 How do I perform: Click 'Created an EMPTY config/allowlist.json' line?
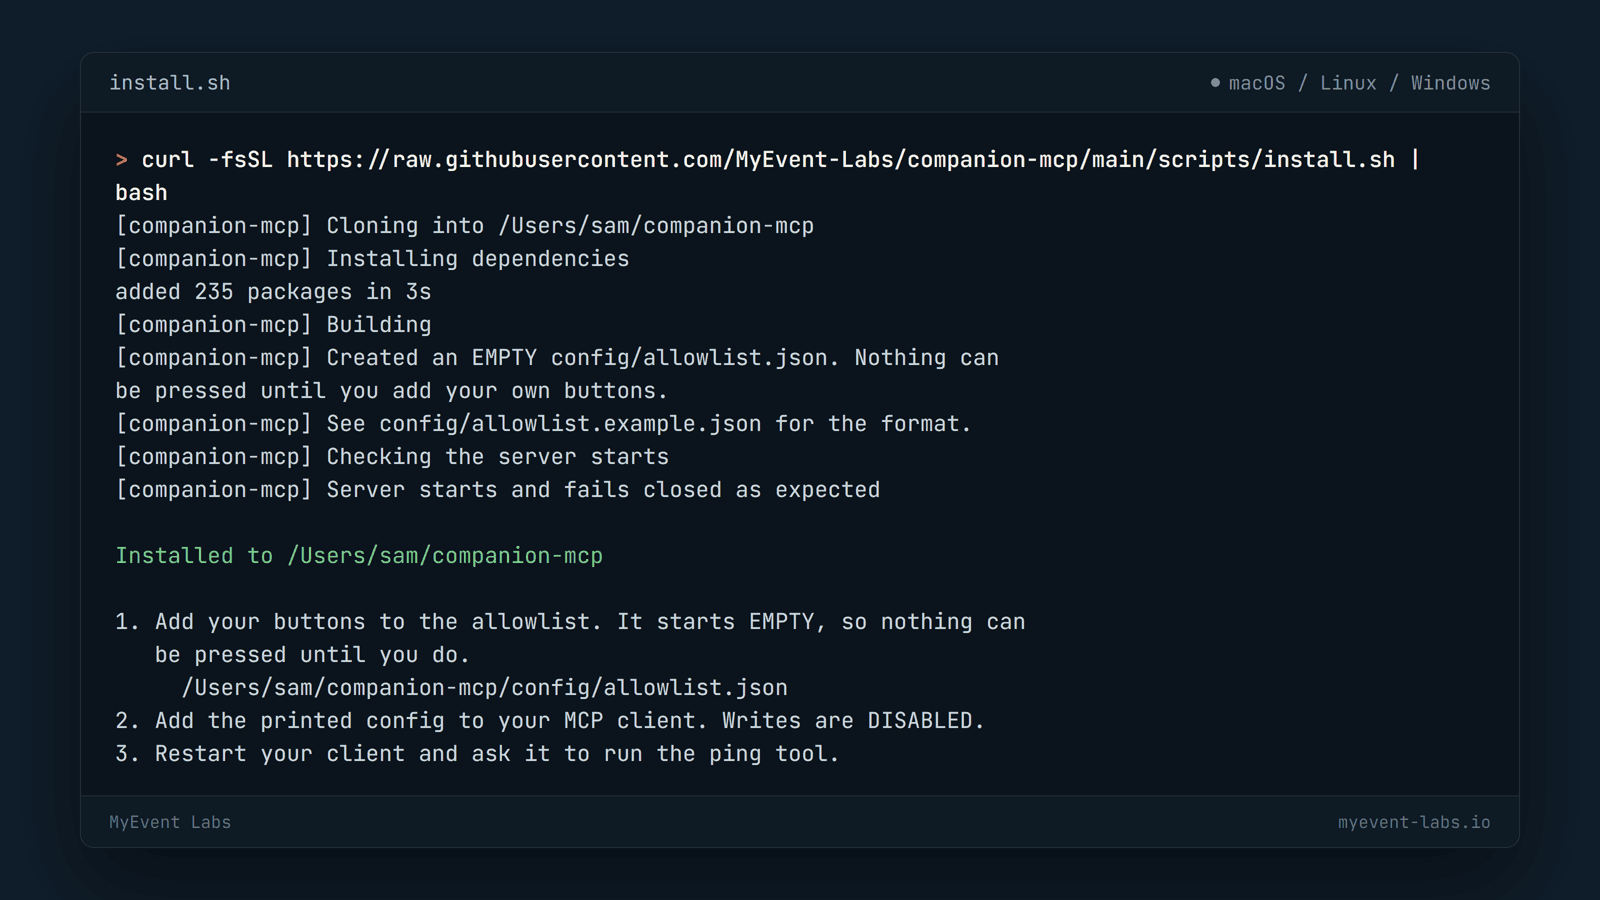coord(557,358)
